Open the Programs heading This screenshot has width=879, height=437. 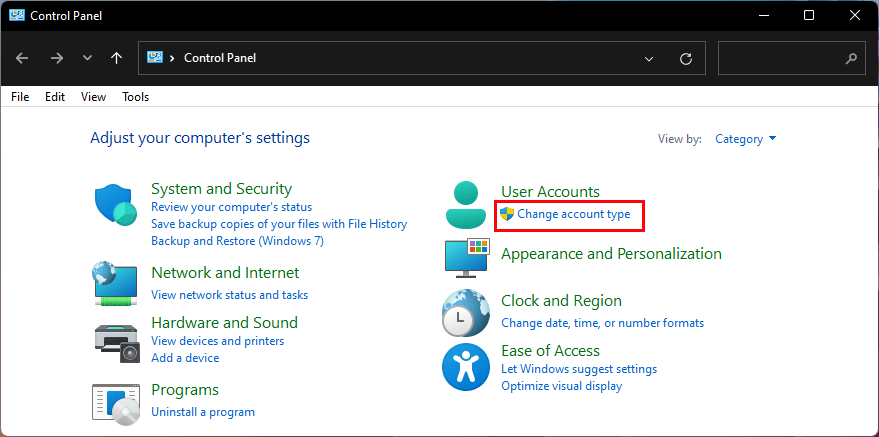click(185, 389)
